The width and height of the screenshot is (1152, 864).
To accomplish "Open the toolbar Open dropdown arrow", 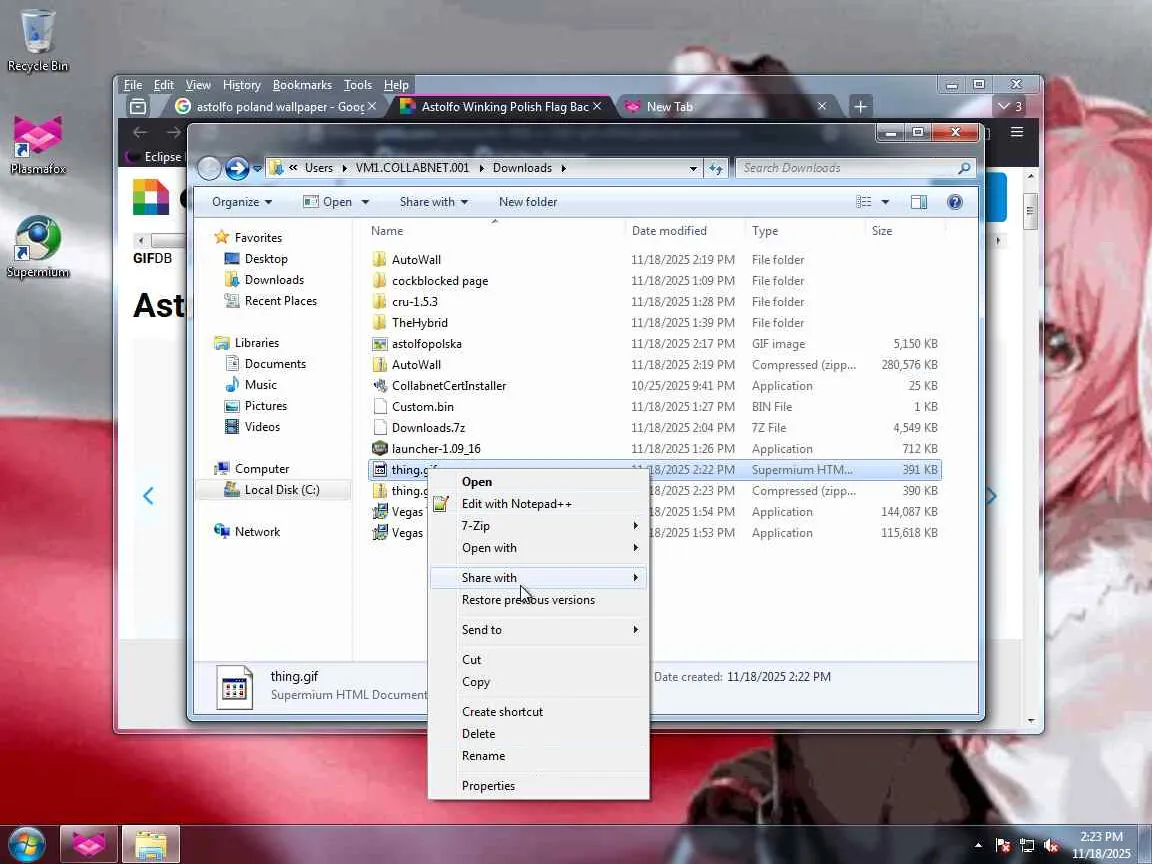I will [365, 202].
